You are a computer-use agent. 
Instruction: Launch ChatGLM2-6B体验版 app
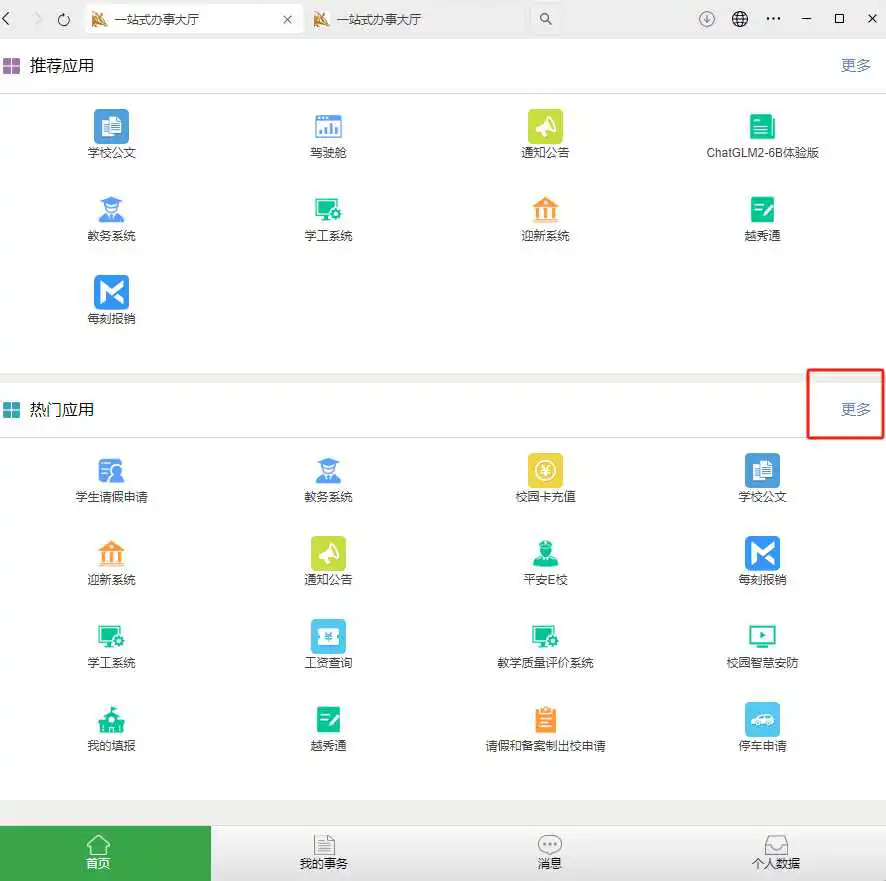click(762, 134)
